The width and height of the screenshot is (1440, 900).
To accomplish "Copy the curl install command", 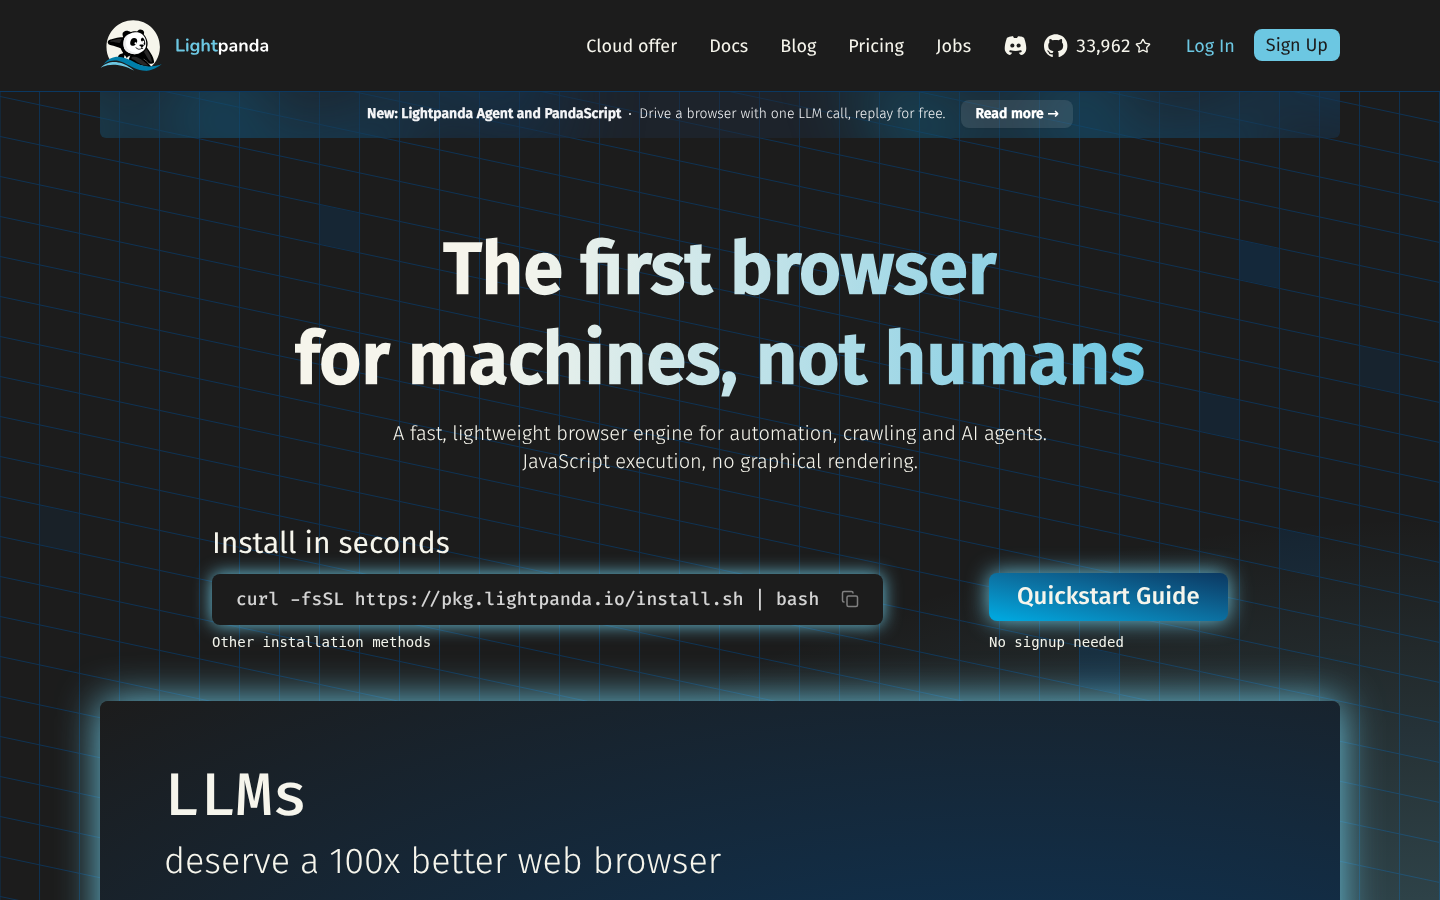I will (x=850, y=599).
